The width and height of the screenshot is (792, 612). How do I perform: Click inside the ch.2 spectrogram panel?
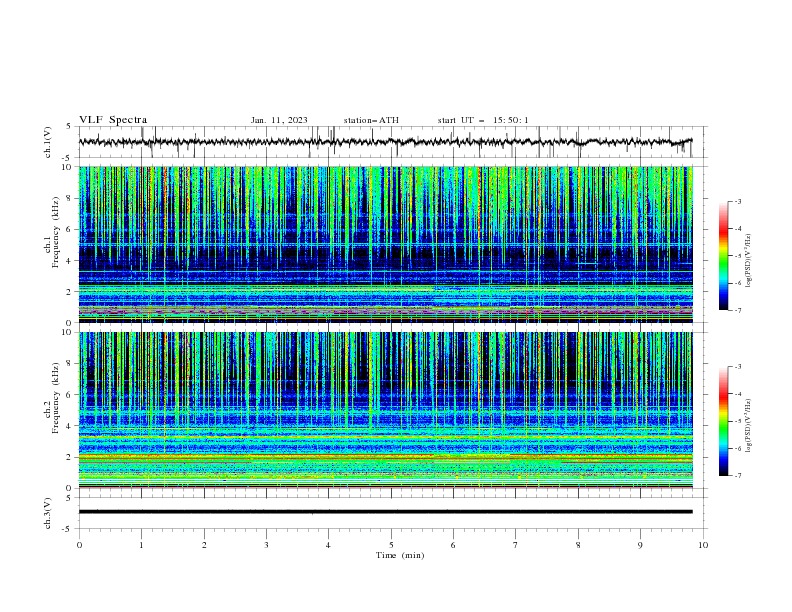click(x=386, y=410)
